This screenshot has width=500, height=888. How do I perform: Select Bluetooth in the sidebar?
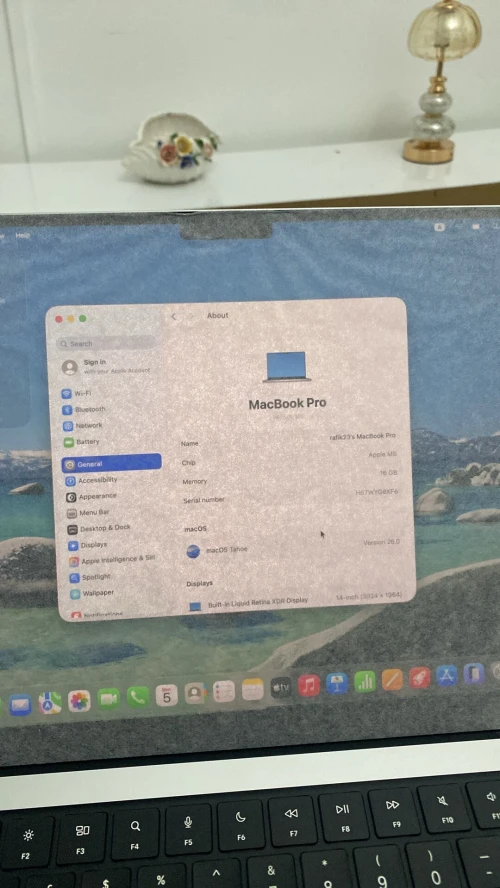pyautogui.click(x=84, y=409)
